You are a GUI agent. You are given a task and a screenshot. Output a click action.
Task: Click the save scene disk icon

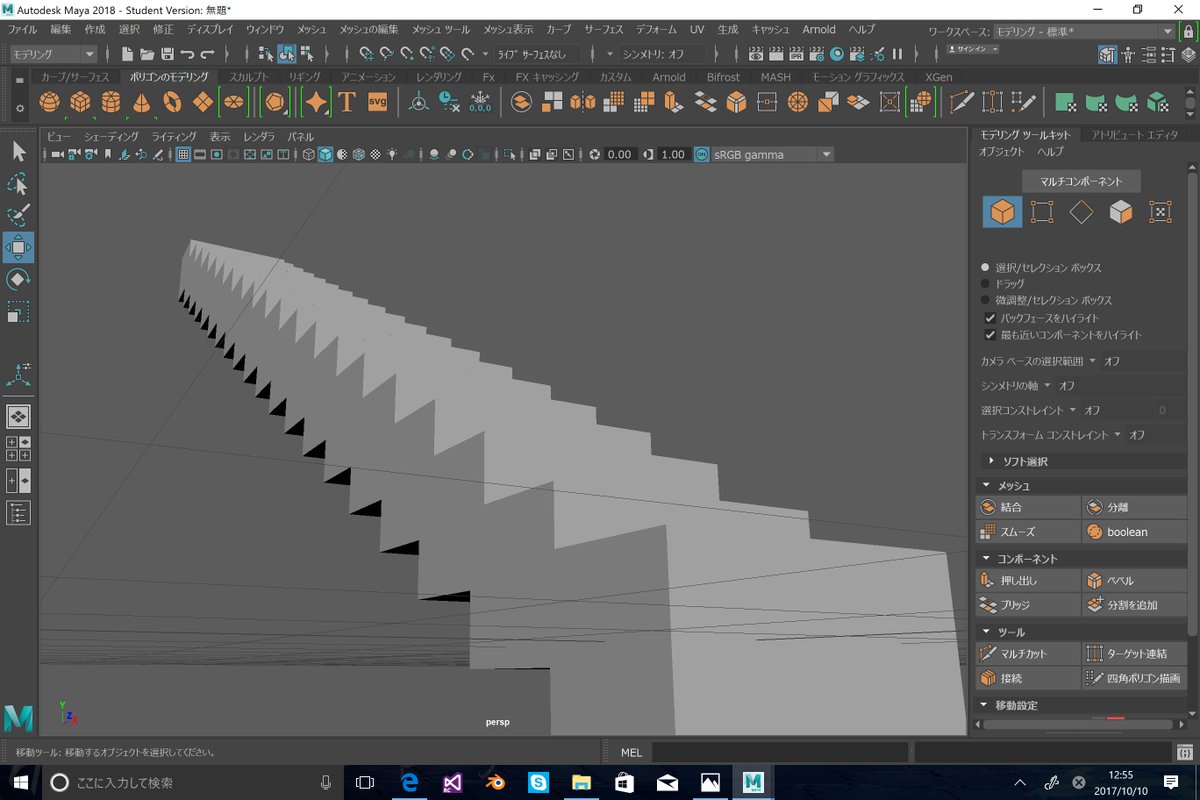coord(167,53)
